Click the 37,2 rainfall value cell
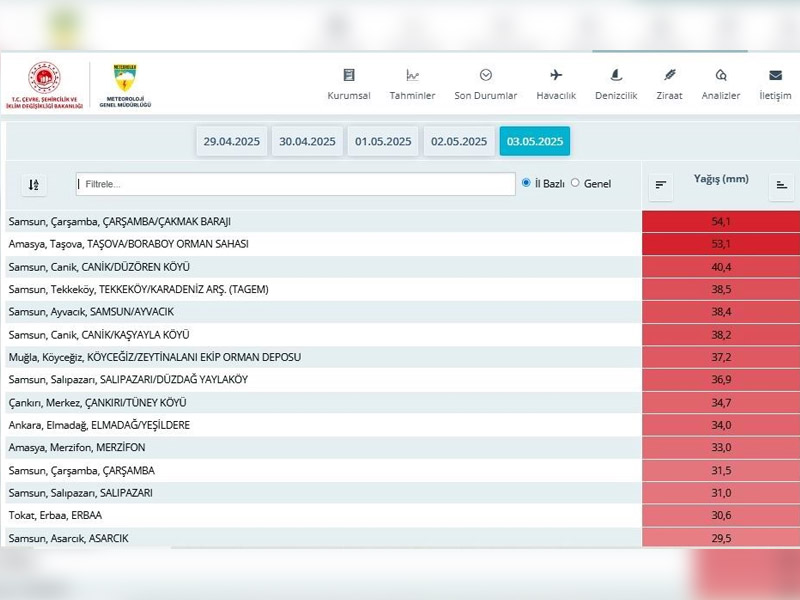 tap(721, 357)
